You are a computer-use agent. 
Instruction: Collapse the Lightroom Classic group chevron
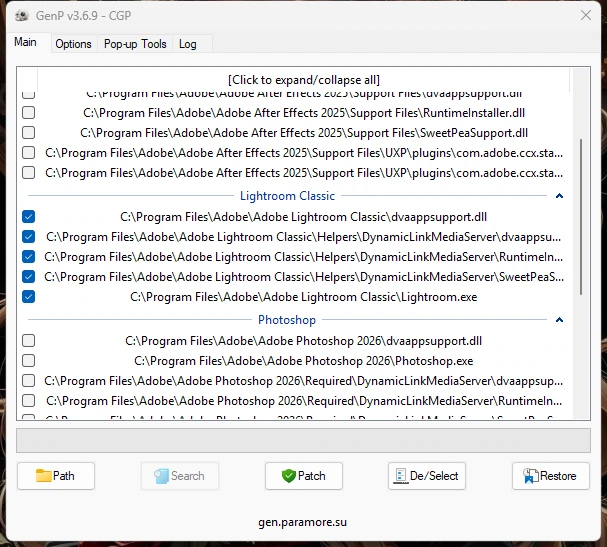pyautogui.click(x=559, y=196)
